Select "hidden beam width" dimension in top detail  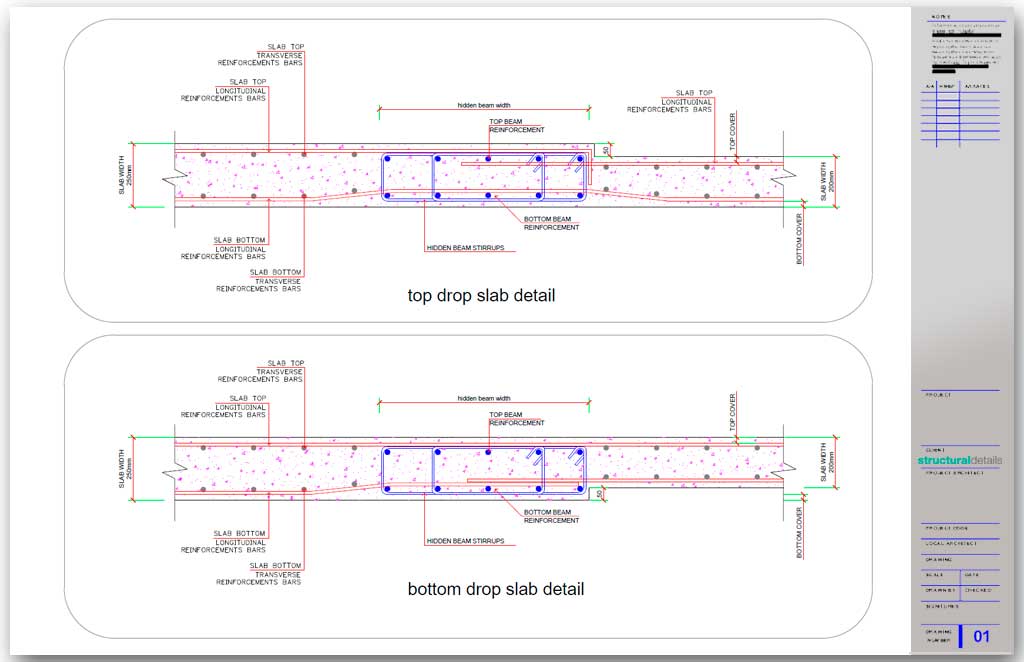click(x=484, y=105)
